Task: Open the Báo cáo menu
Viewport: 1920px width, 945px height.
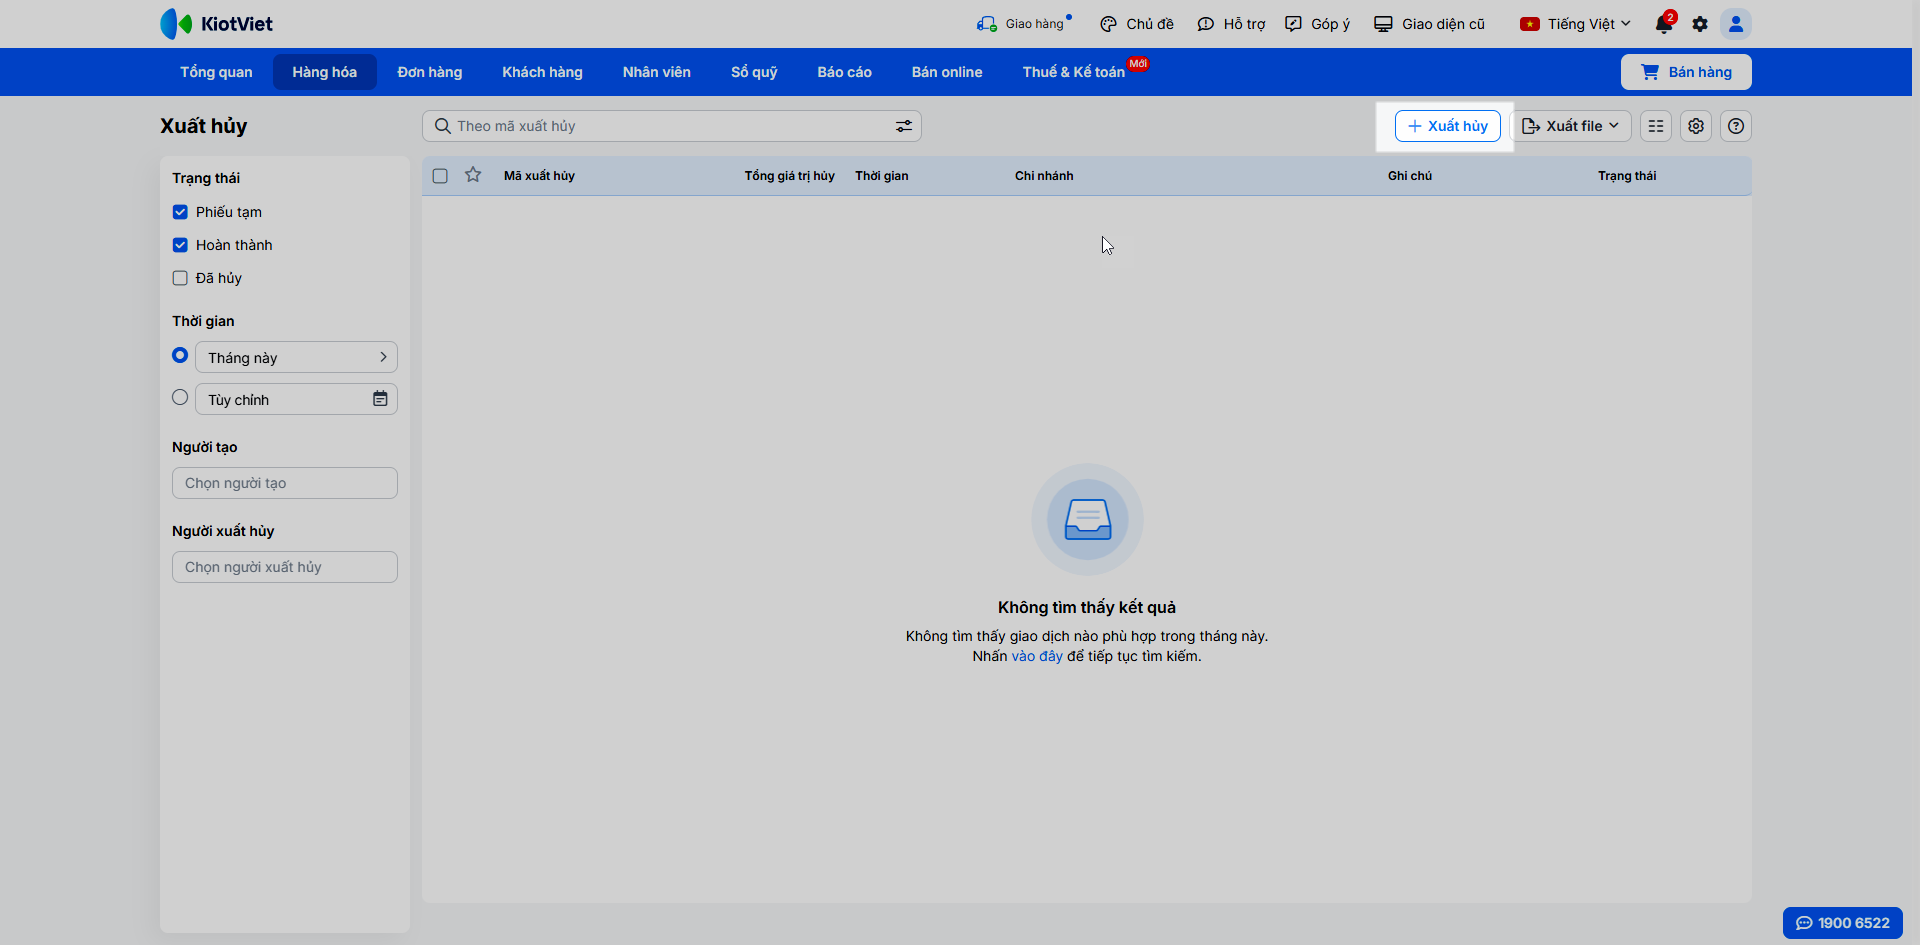Action: click(845, 72)
